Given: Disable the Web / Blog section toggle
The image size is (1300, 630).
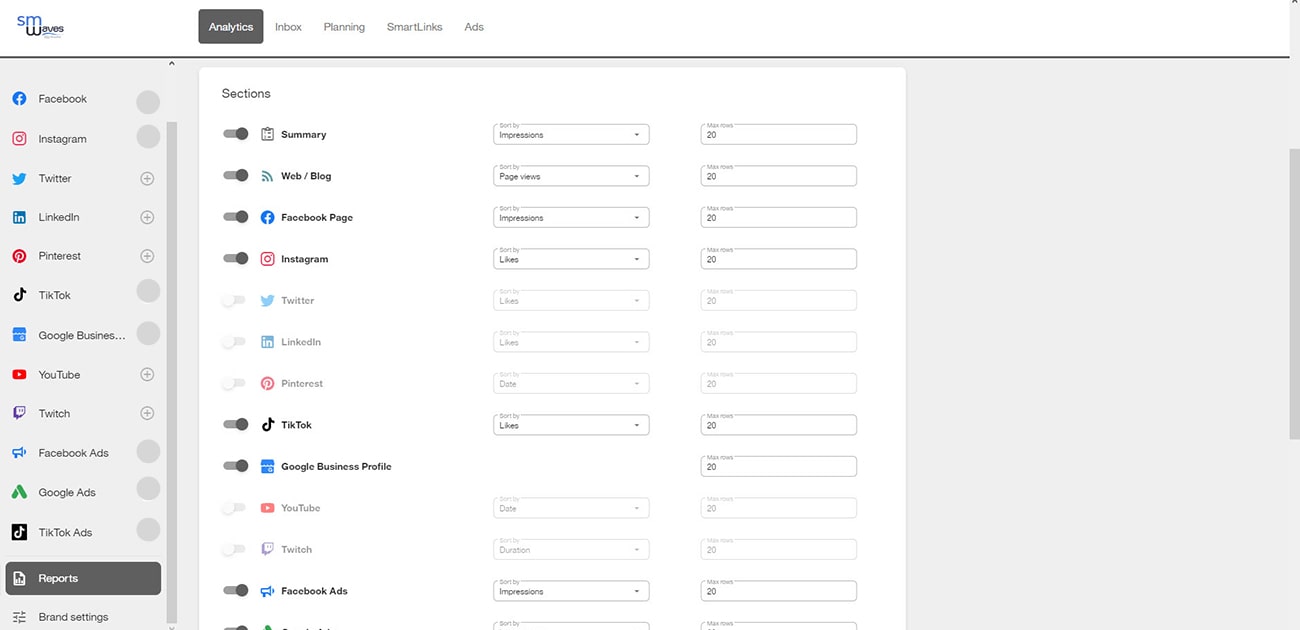Looking at the screenshot, I should pyautogui.click(x=236, y=175).
